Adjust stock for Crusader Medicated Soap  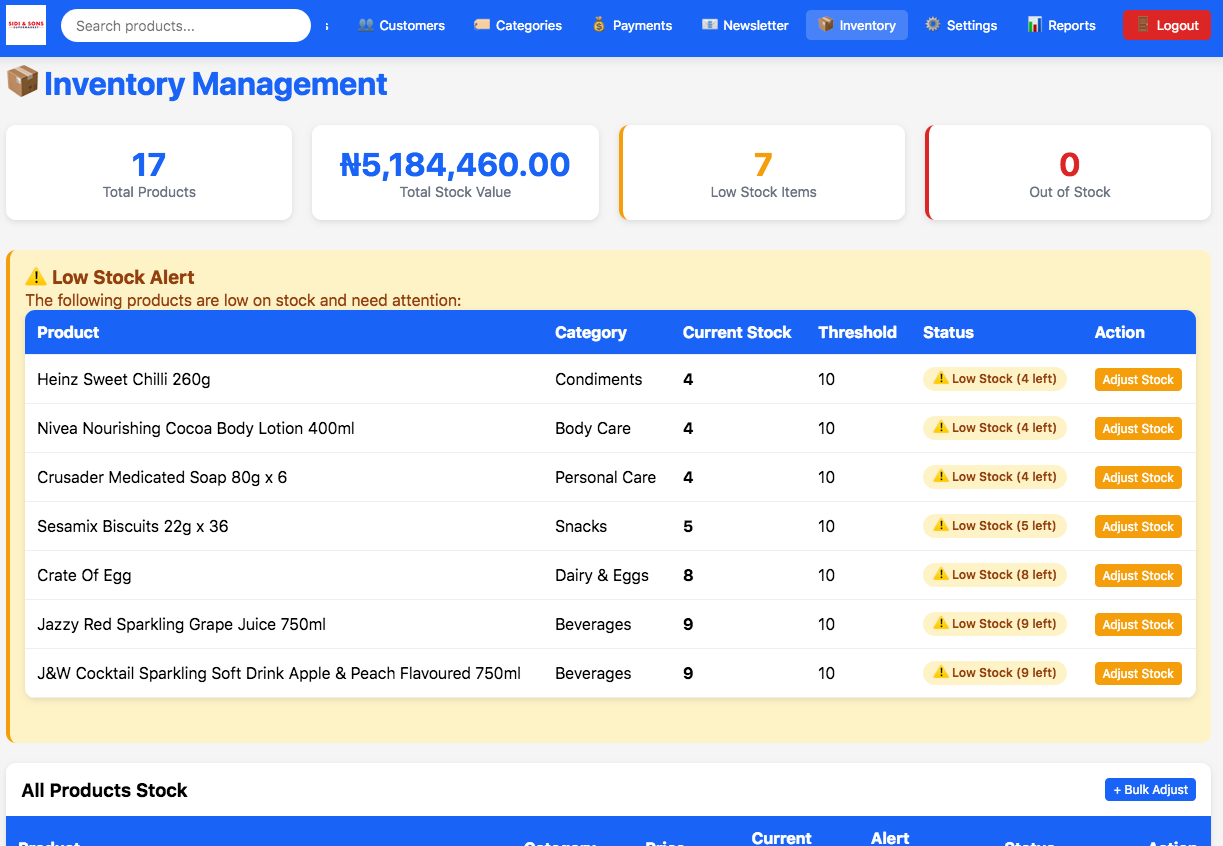(x=1138, y=478)
